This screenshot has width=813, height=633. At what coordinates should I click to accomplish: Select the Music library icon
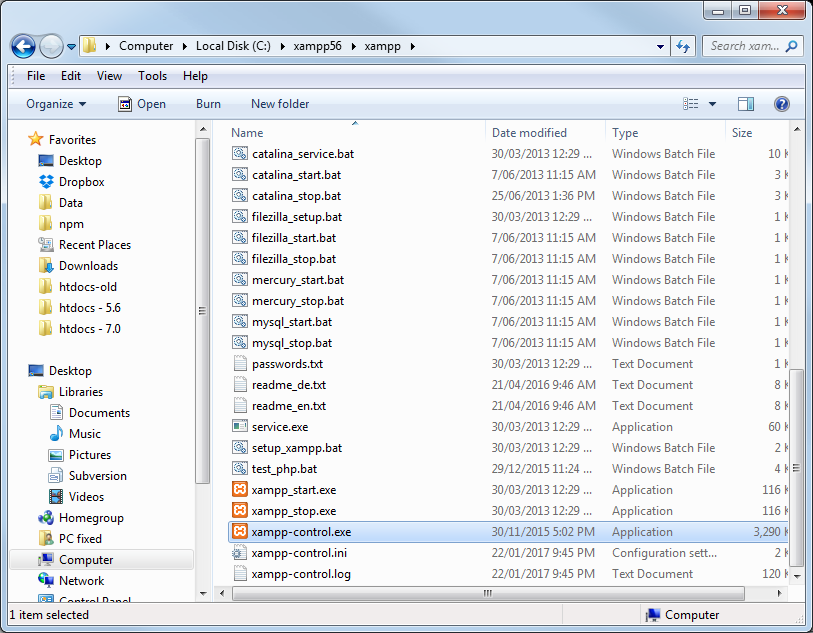[57, 434]
